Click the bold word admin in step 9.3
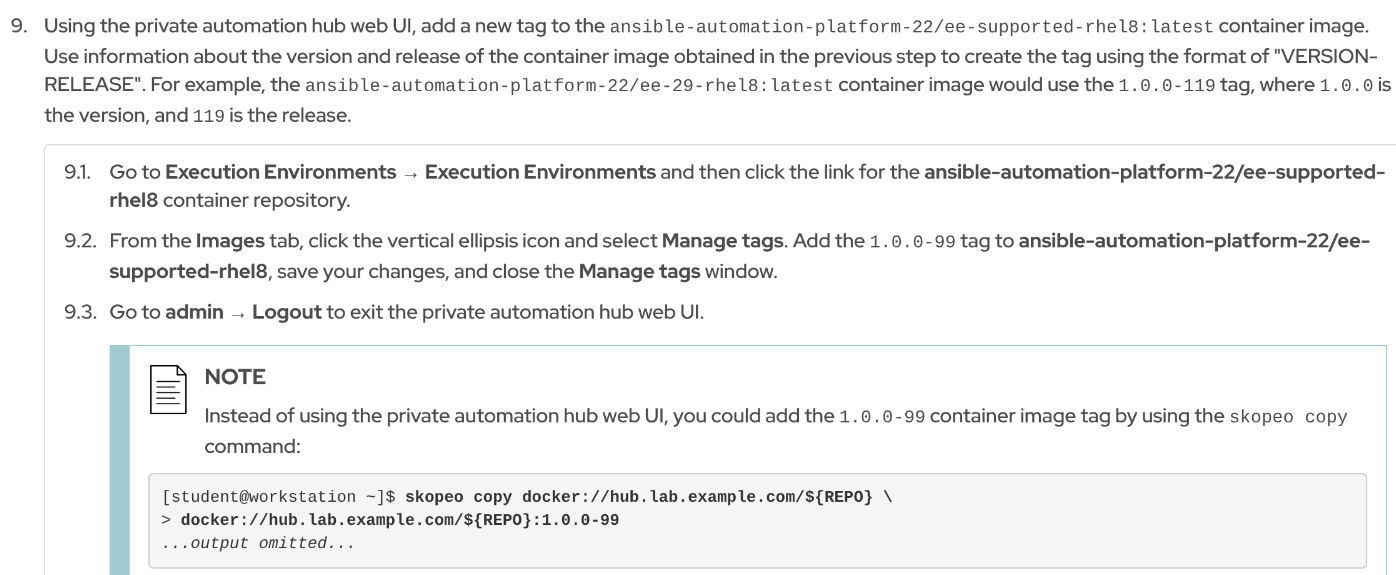Viewport: 1396px width, 575px height. (194, 313)
